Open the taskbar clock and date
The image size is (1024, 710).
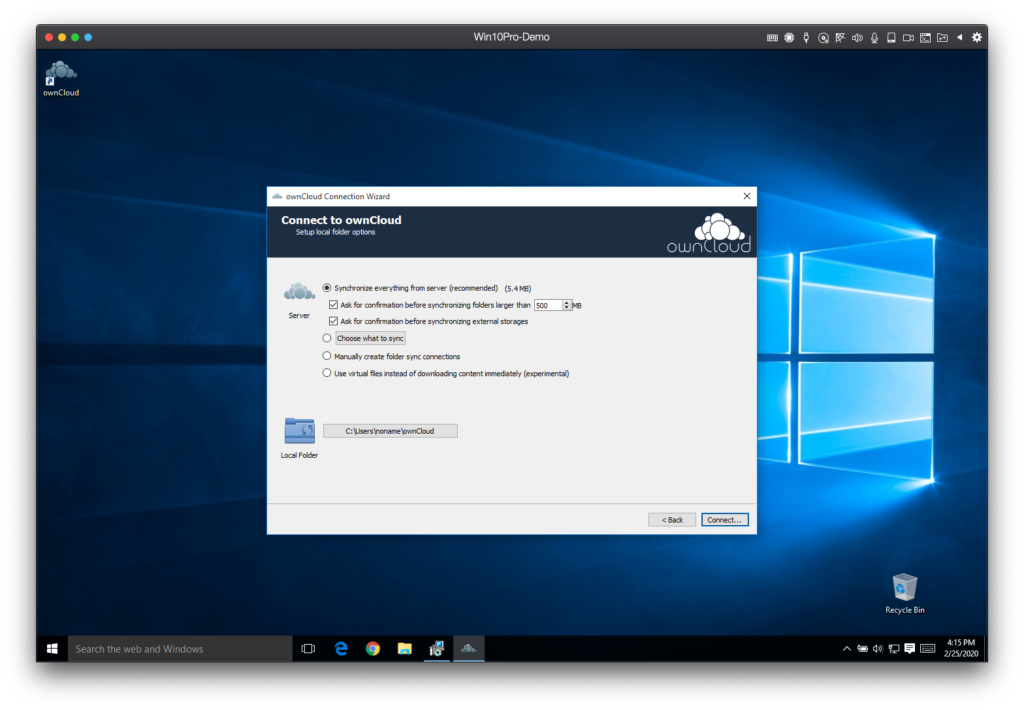click(x=961, y=648)
